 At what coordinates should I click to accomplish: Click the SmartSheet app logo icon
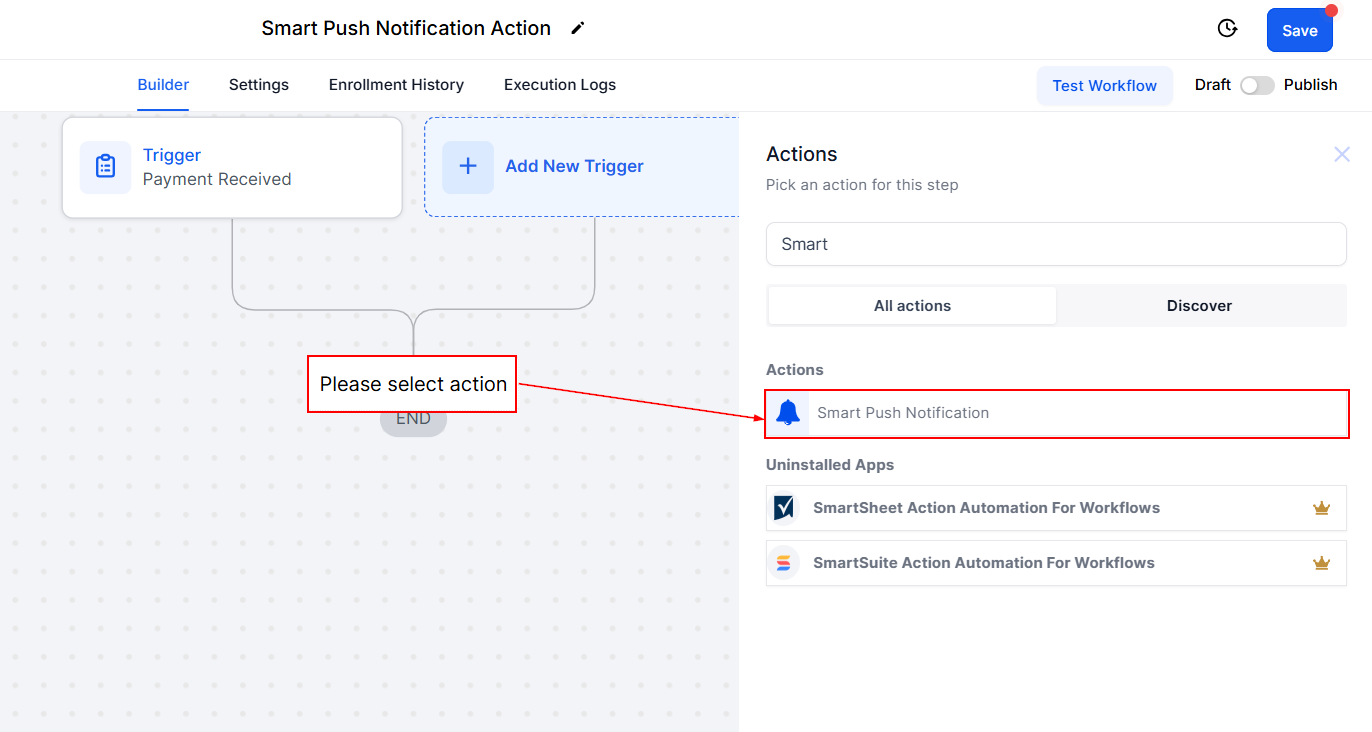pos(784,508)
